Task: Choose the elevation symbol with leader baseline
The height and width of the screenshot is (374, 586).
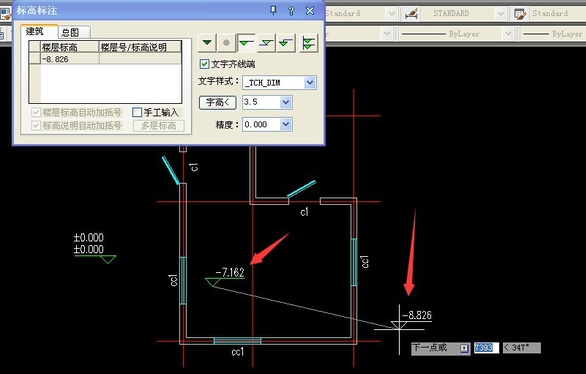Action: pos(246,43)
